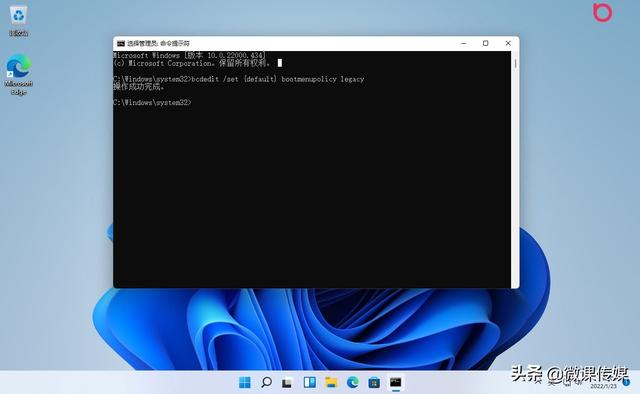Open the Windows Start menu
The image size is (640, 394).
pyautogui.click(x=244, y=383)
